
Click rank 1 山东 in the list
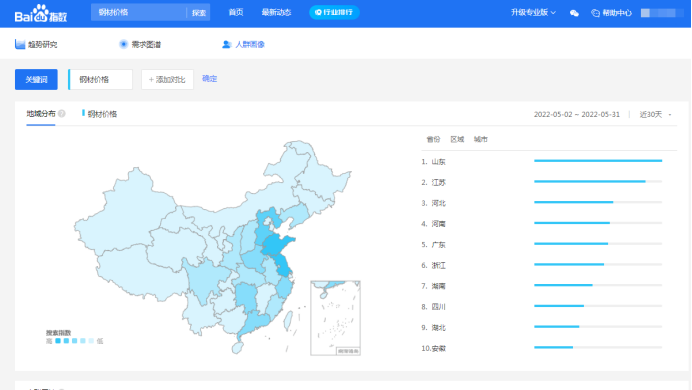pyautogui.click(x=433, y=162)
